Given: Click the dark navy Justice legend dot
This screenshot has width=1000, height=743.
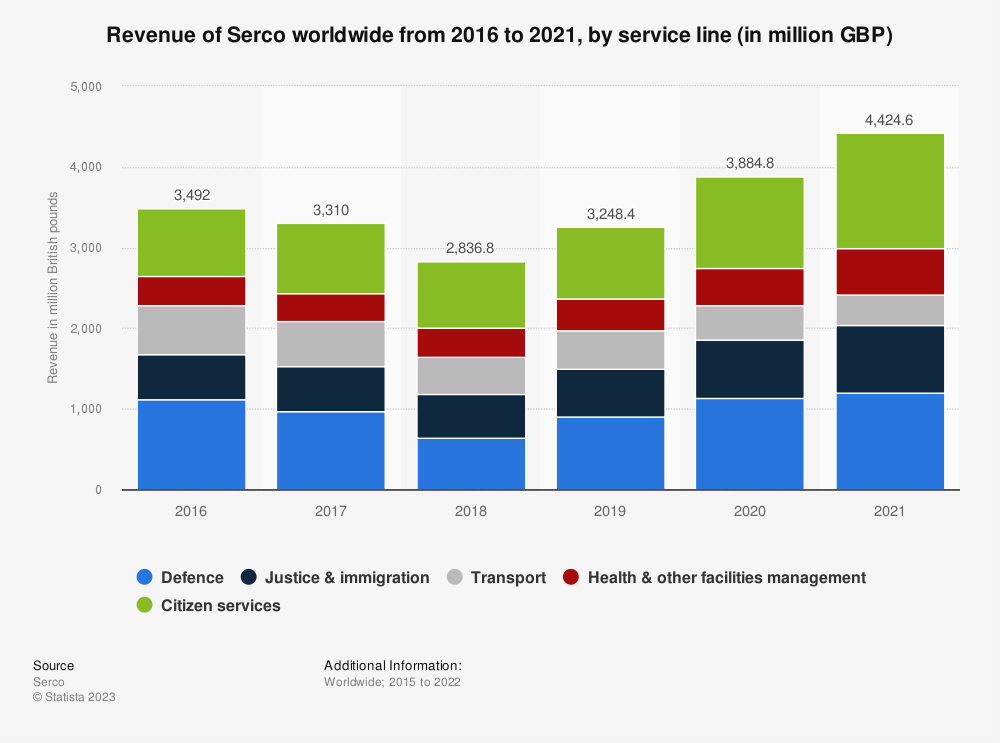Looking at the screenshot, I should click(249, 577).
